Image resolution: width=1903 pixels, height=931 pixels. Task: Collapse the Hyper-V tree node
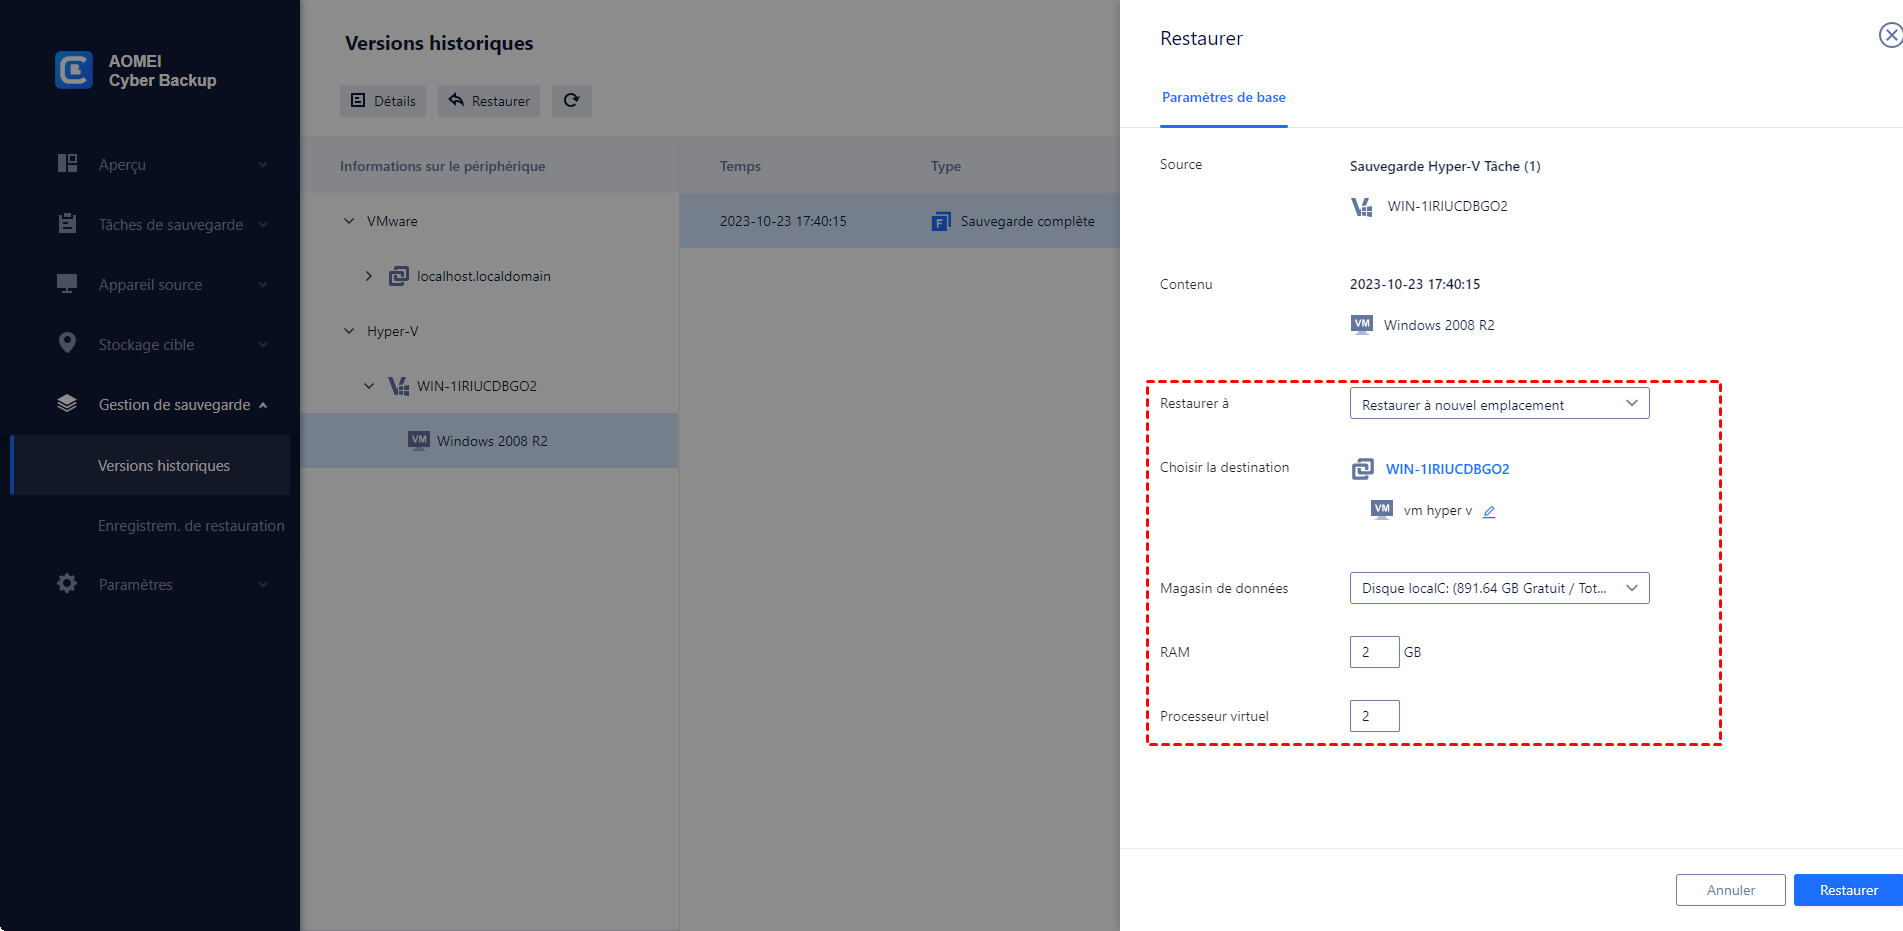[x=349, y=331]
